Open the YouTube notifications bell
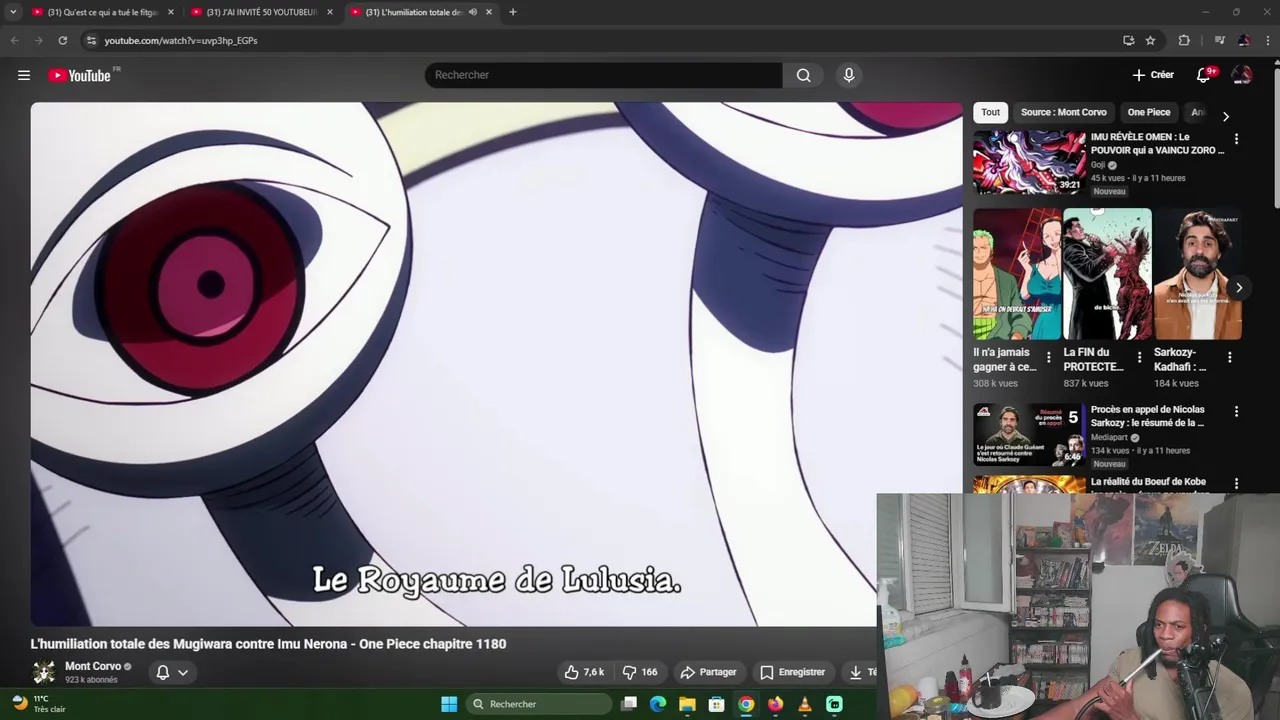1280x720 pixels. coord(1204,75)
